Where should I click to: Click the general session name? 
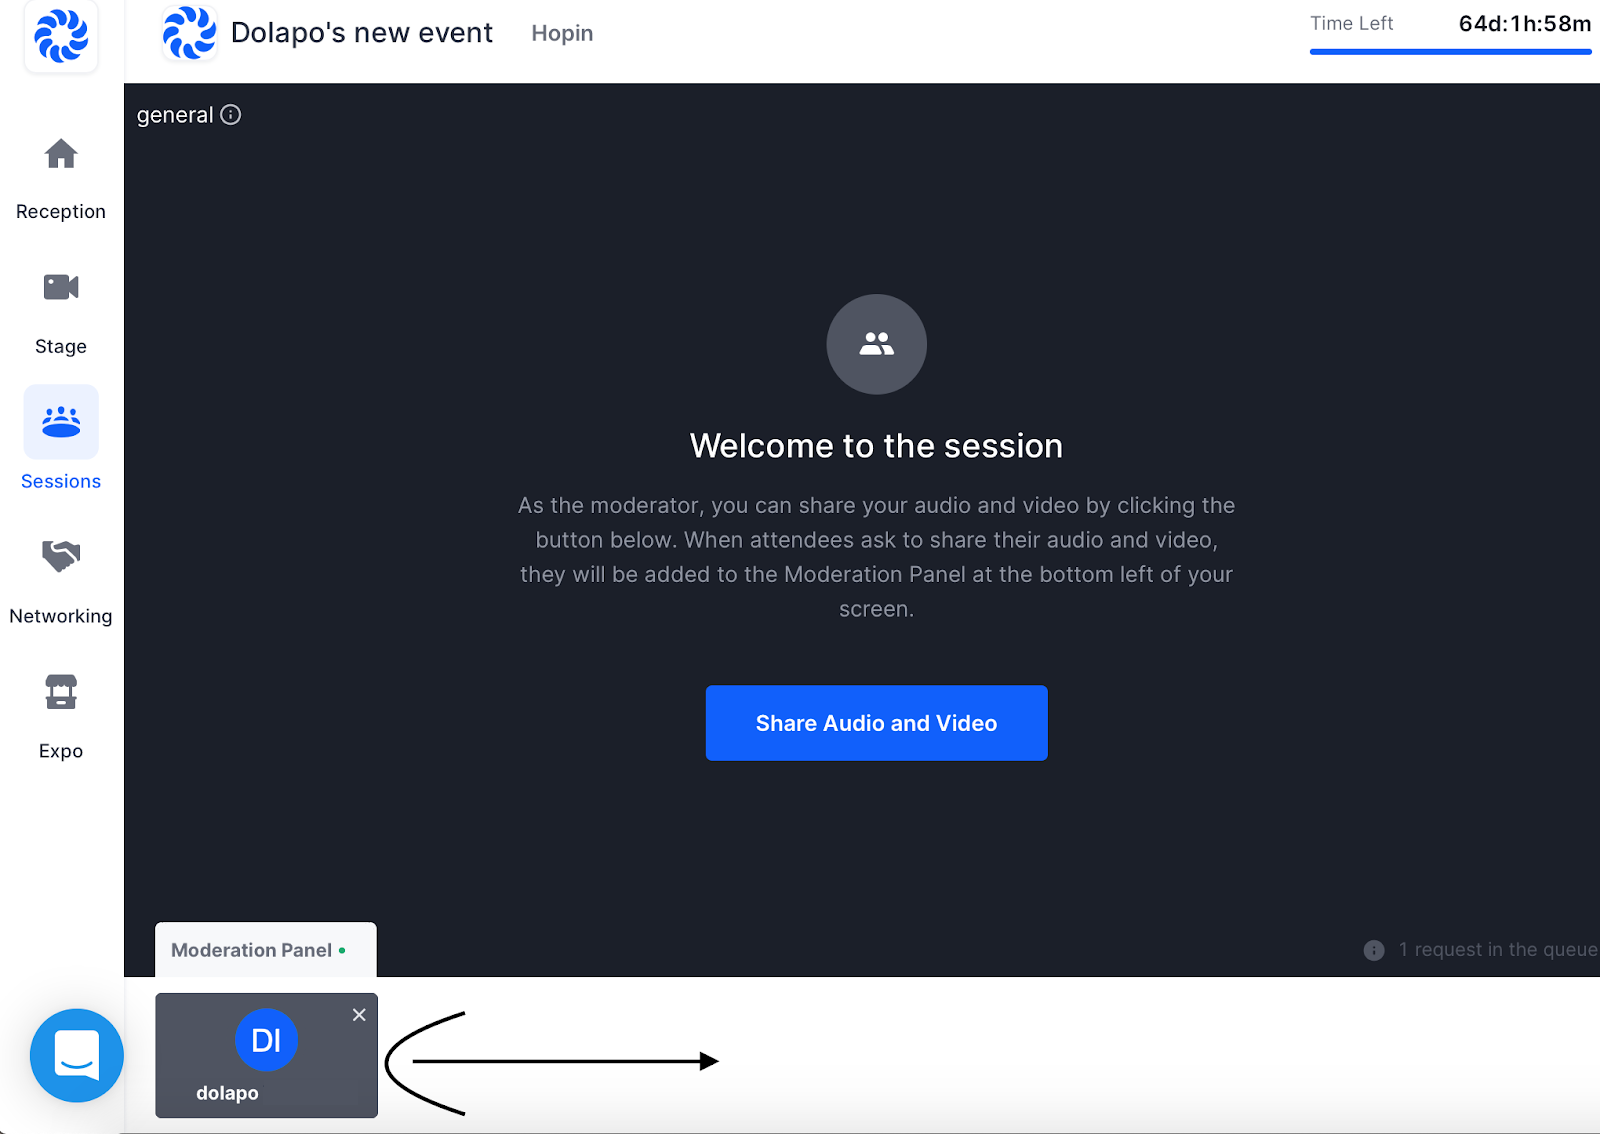click(175, 115)
